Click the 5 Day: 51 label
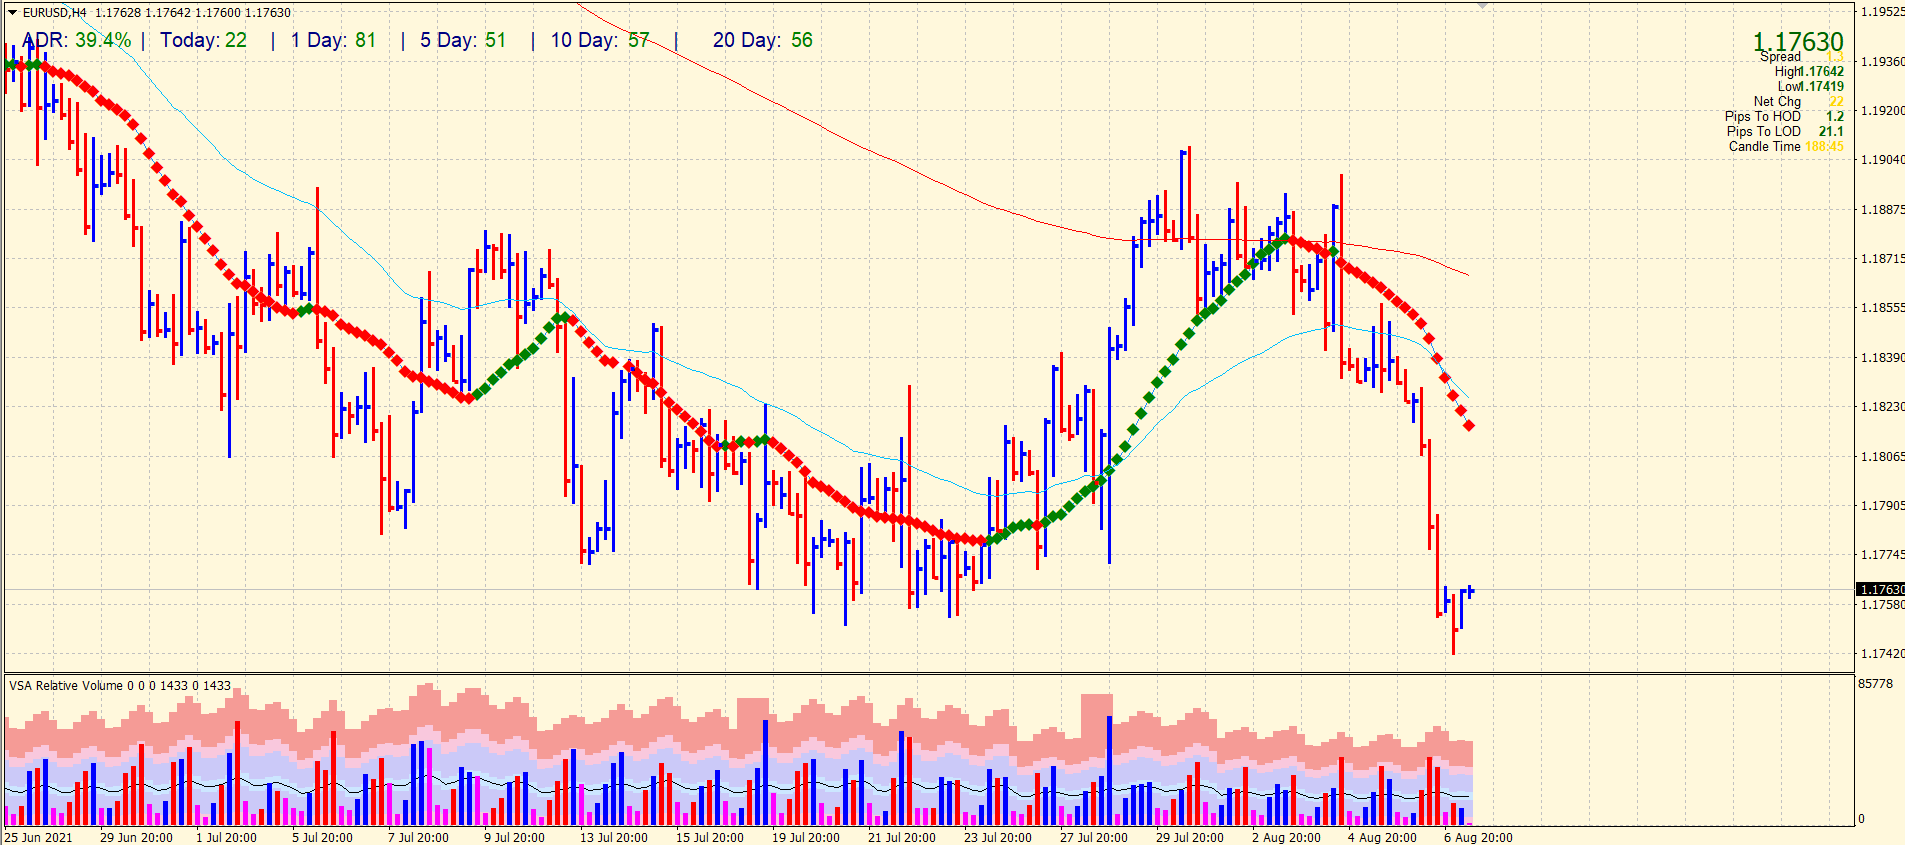The height and width of the screenshot is (845, 1905). pyautogui.click(x=462, y=41)
